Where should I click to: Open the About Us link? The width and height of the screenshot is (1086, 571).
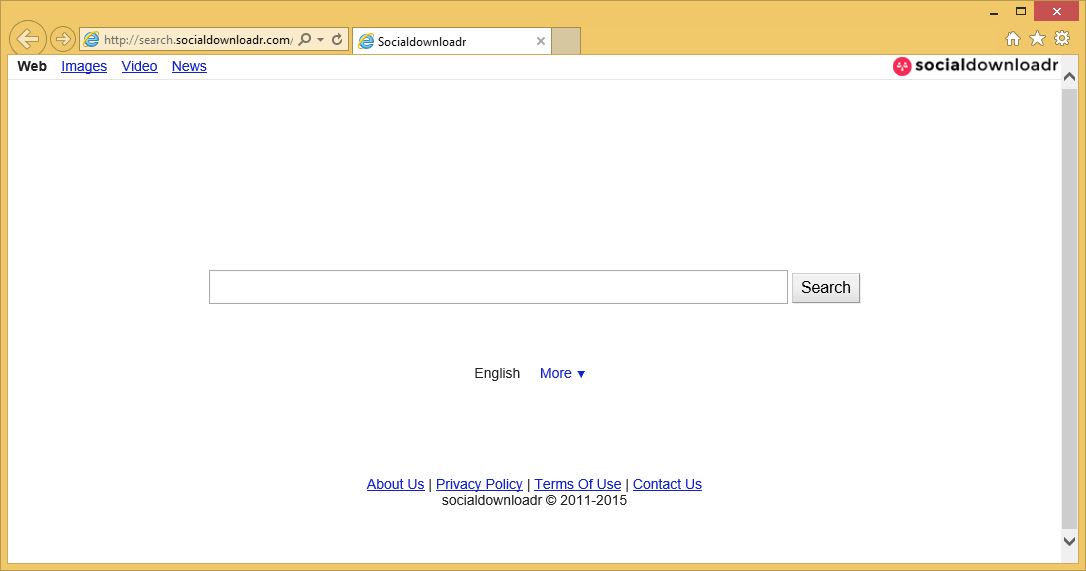click(x=395, y=484)
